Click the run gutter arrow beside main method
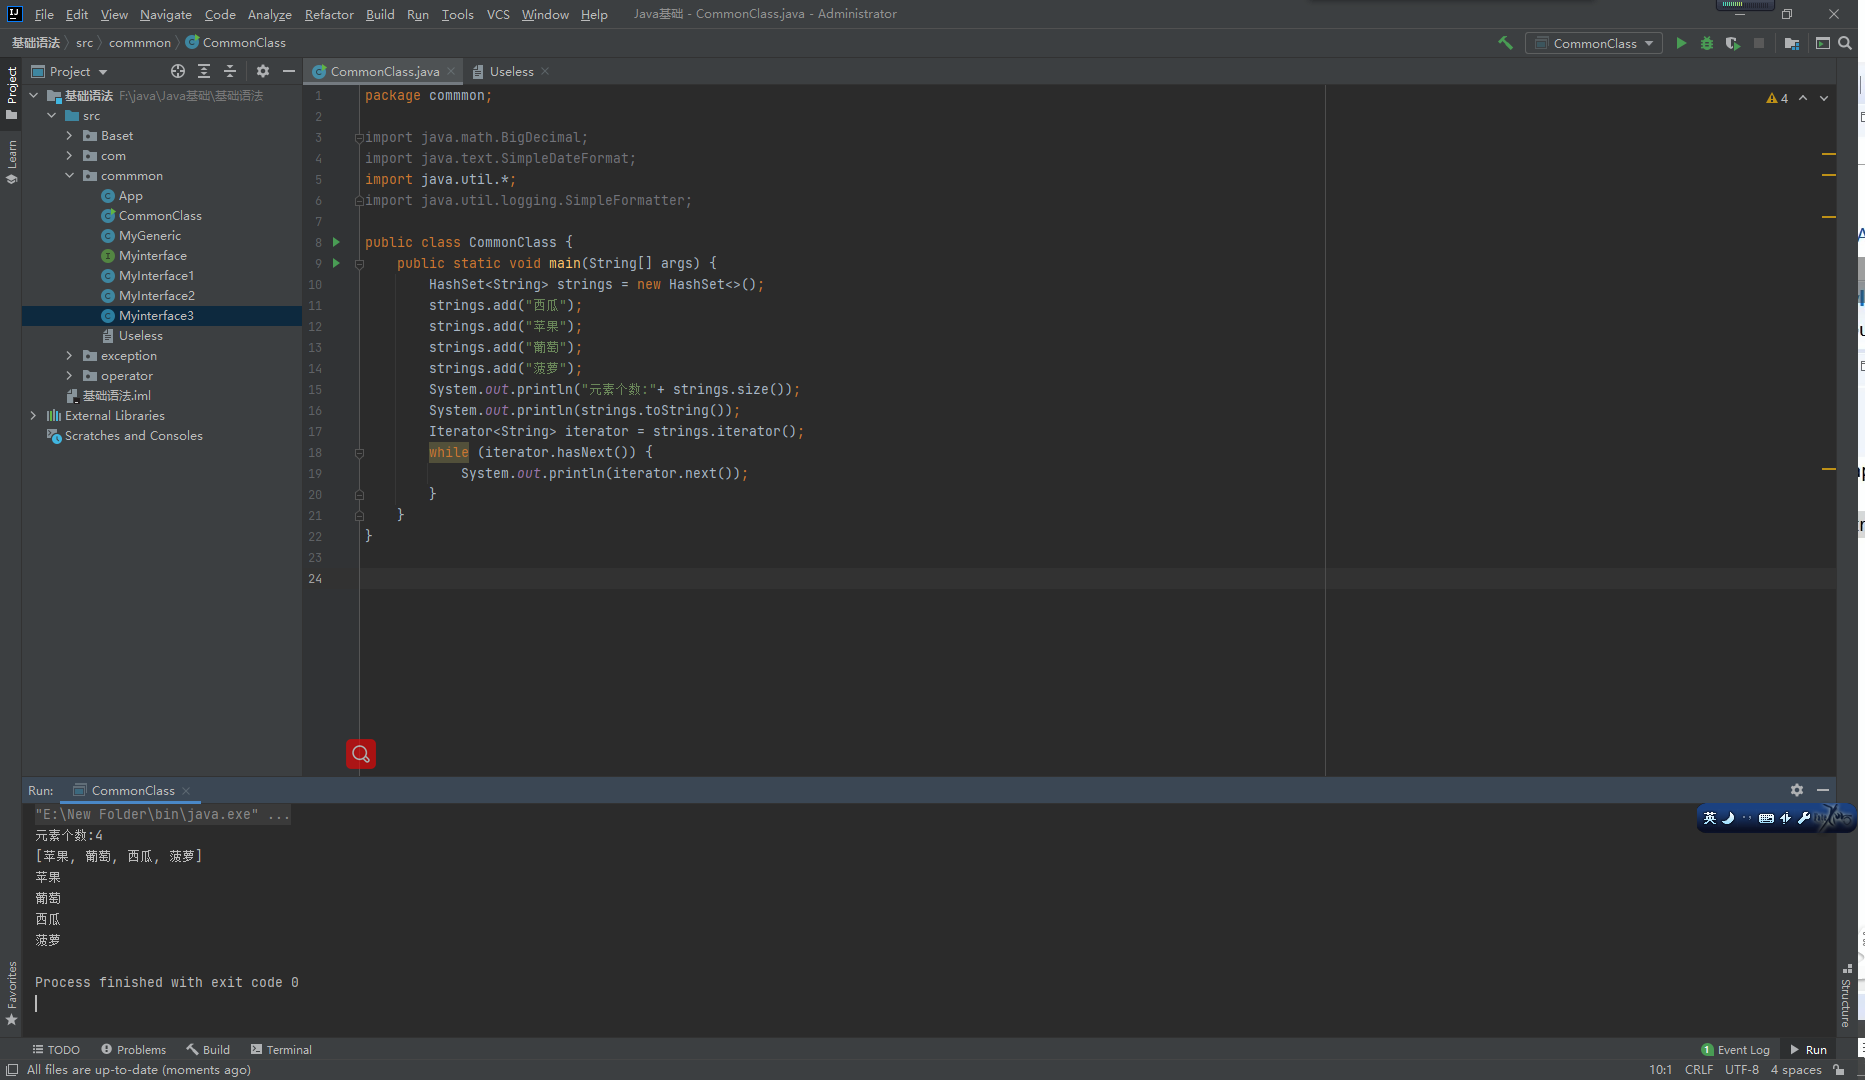 coord(336,263)
